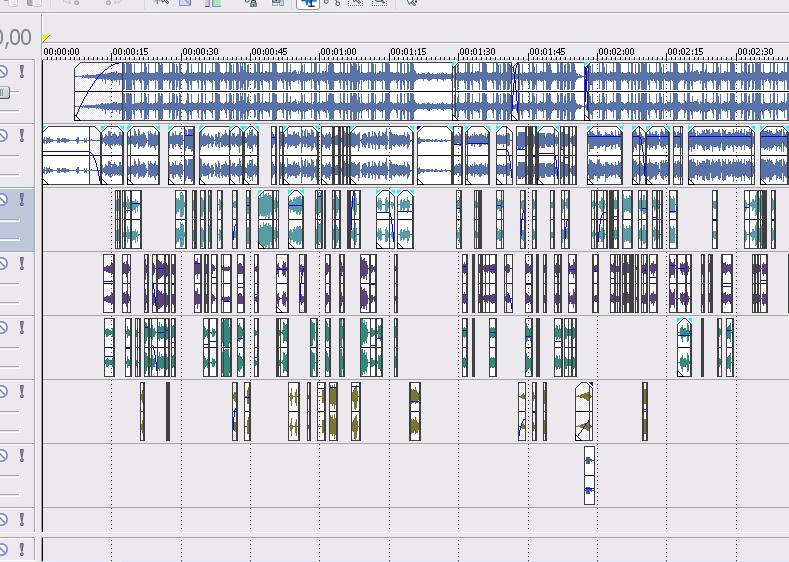Mute the seventh track holding one clip
The height and width of the screenshot is (562, 789).
coord(4,455)
